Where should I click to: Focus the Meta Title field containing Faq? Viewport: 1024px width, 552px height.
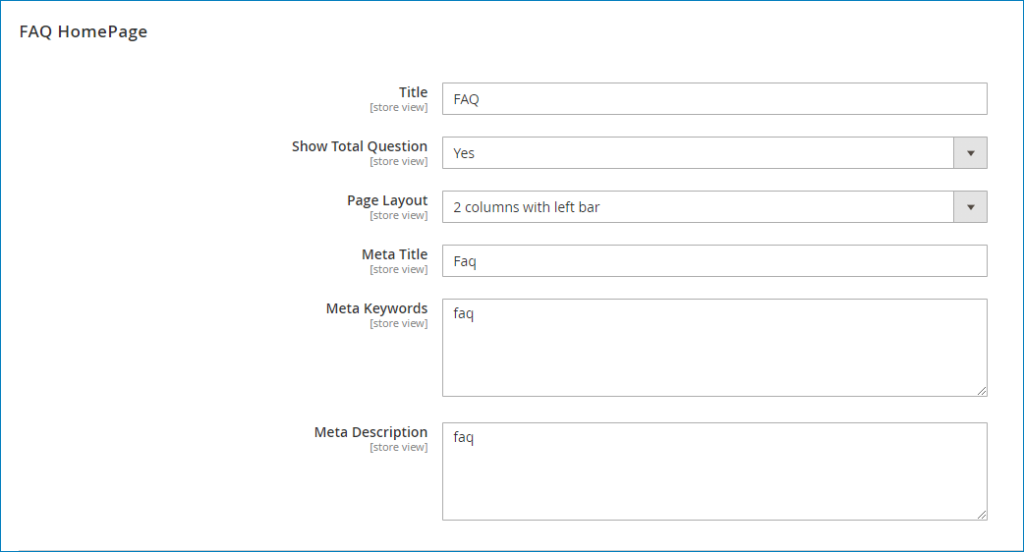pyautogui.click(x=714, y=261)
